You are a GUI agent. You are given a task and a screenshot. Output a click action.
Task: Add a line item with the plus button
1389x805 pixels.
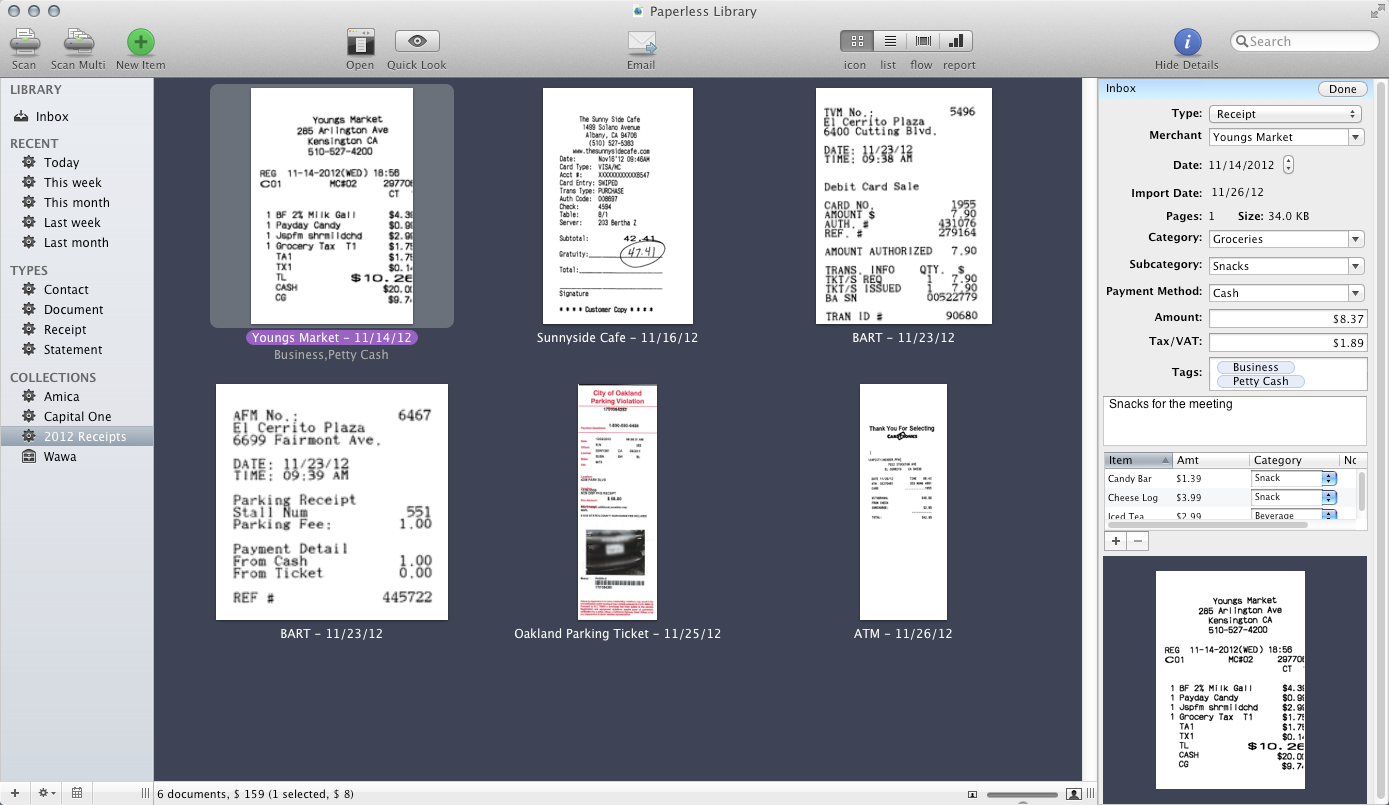tap(1115, 541)
